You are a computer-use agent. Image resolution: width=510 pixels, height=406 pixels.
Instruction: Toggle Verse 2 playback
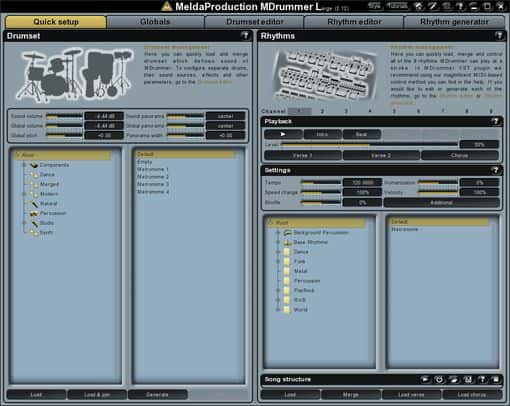(x=381, y=156)
